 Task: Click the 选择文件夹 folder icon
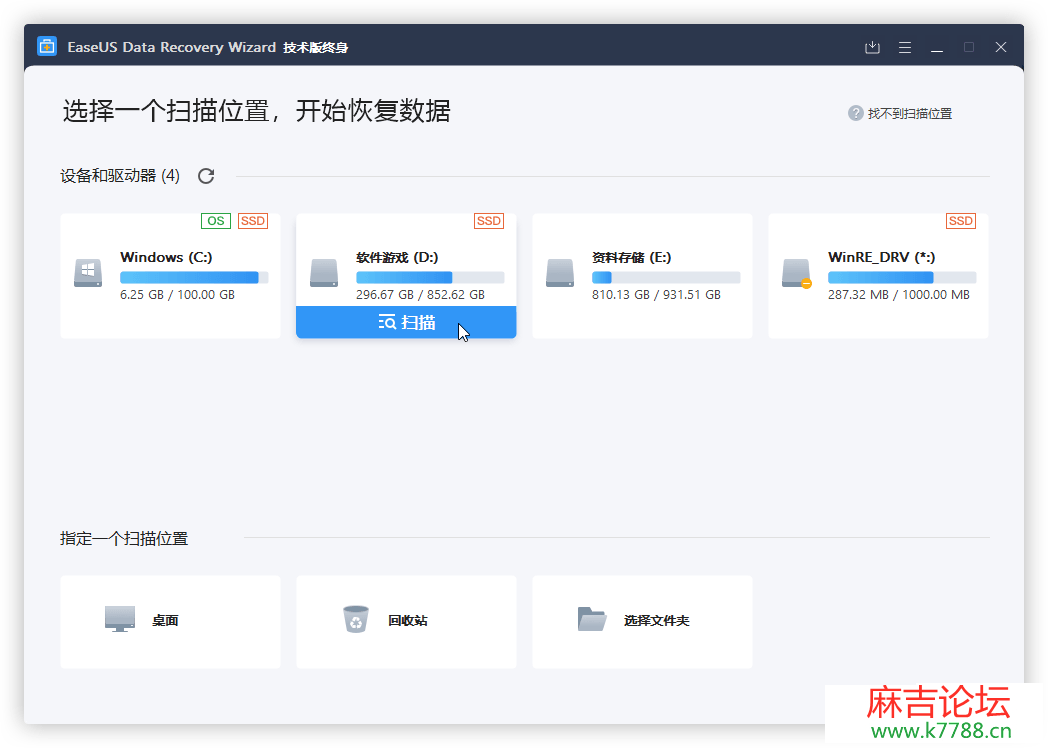(592, 619)
